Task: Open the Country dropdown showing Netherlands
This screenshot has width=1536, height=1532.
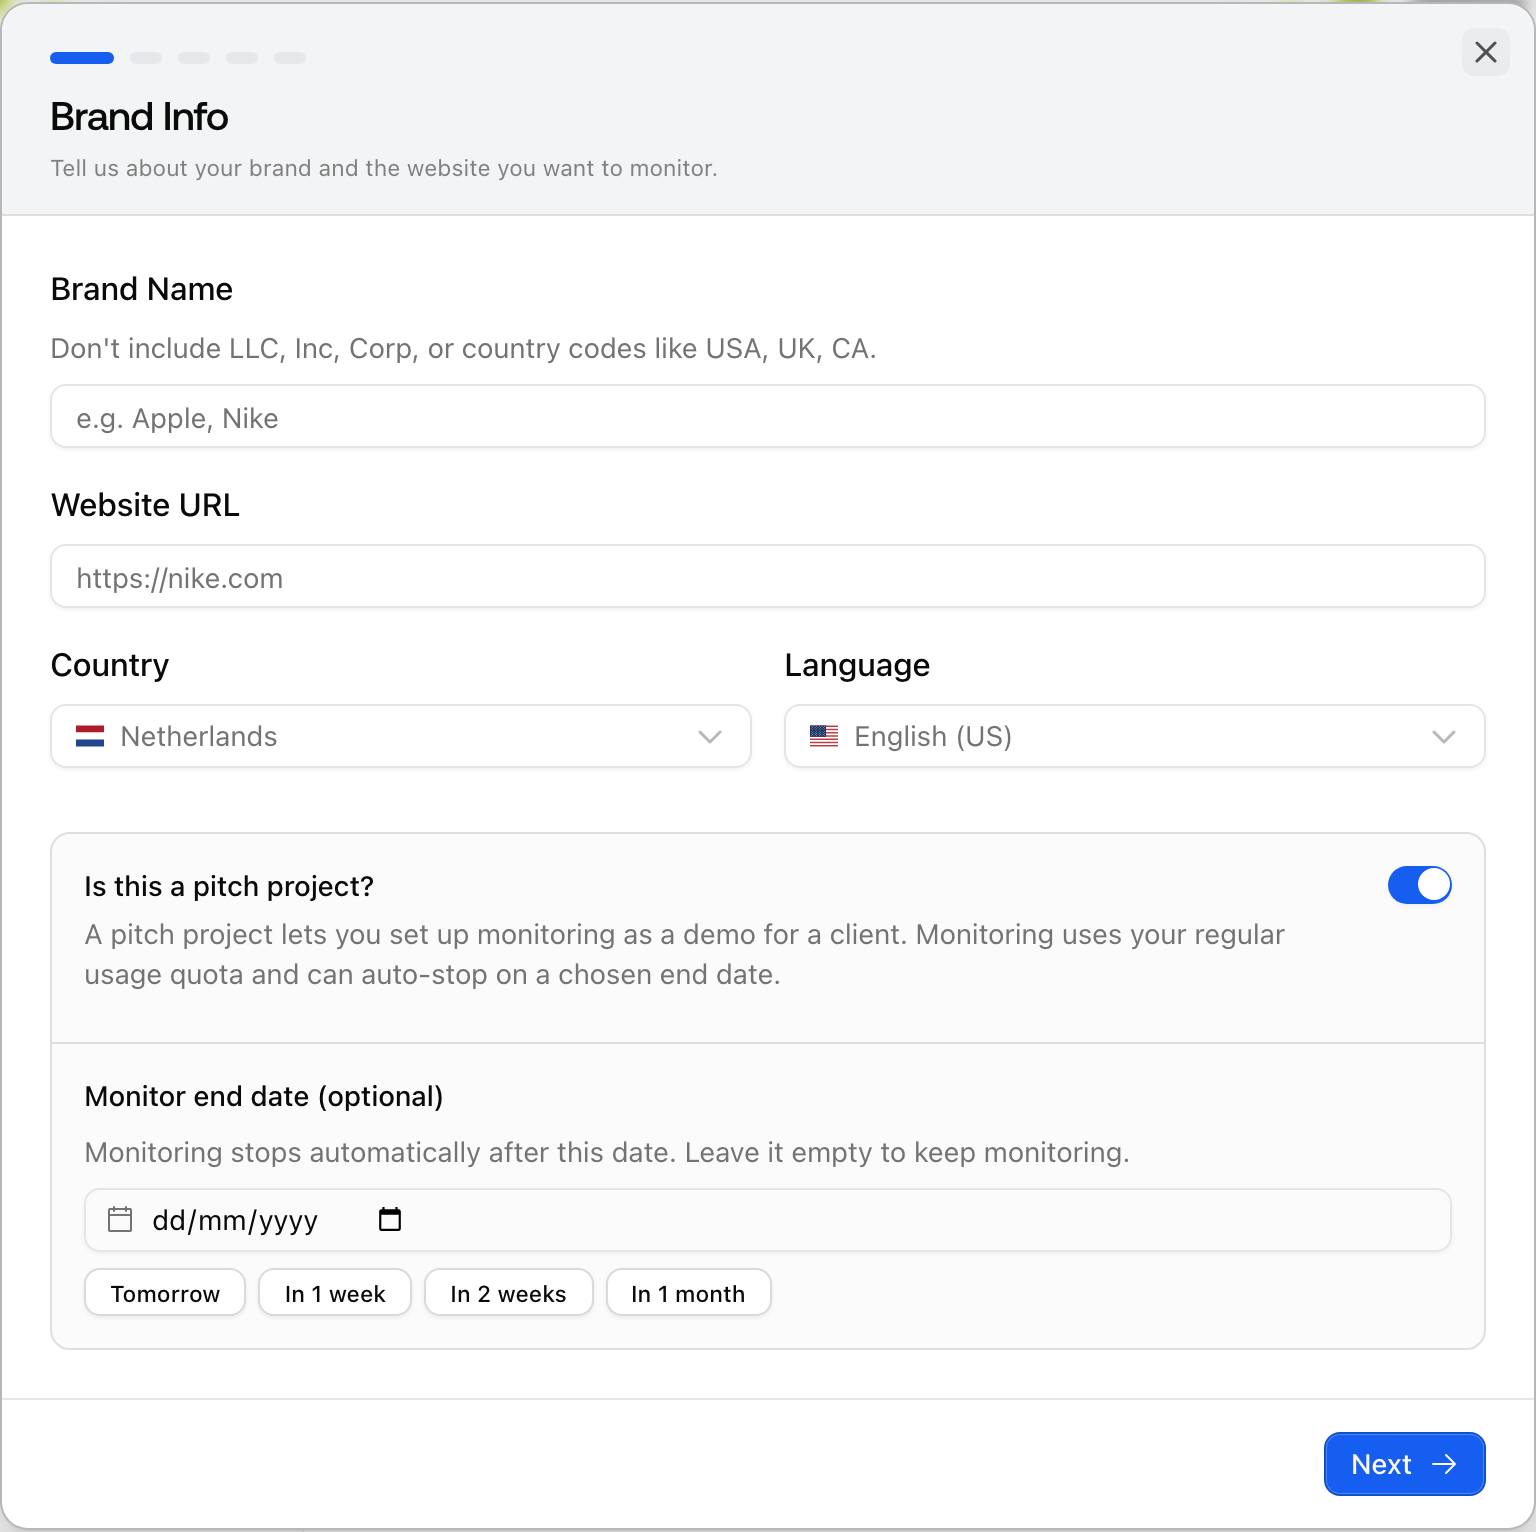Action: tap(400, 736)
